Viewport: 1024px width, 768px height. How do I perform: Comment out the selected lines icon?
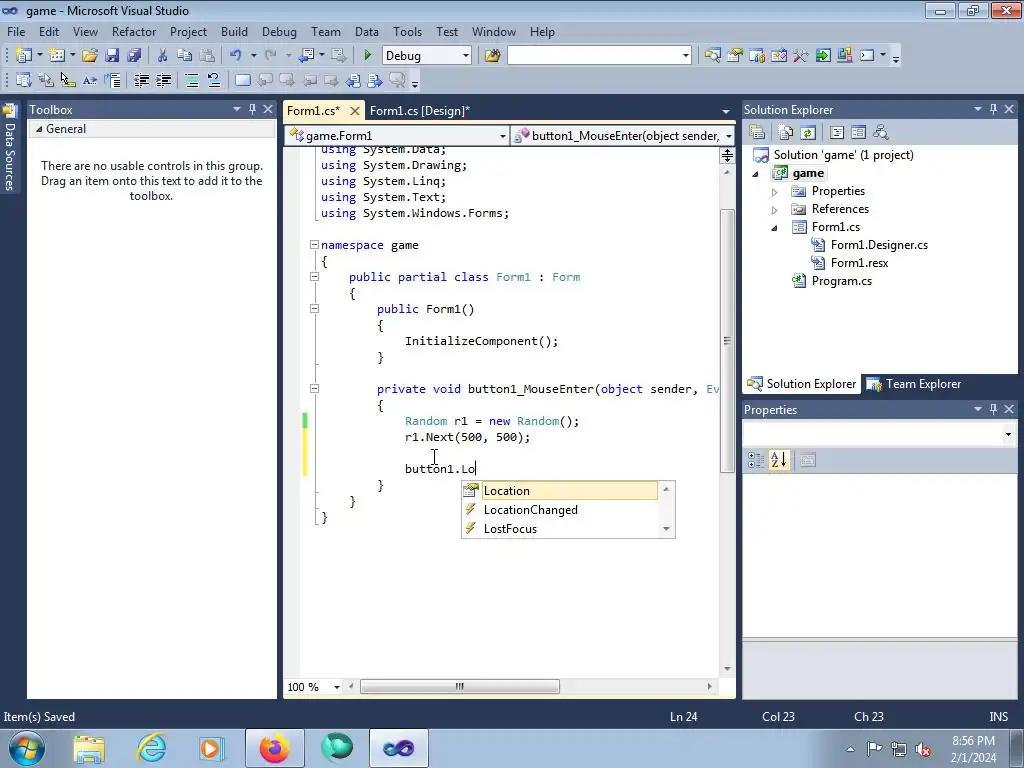coord(192,80)
